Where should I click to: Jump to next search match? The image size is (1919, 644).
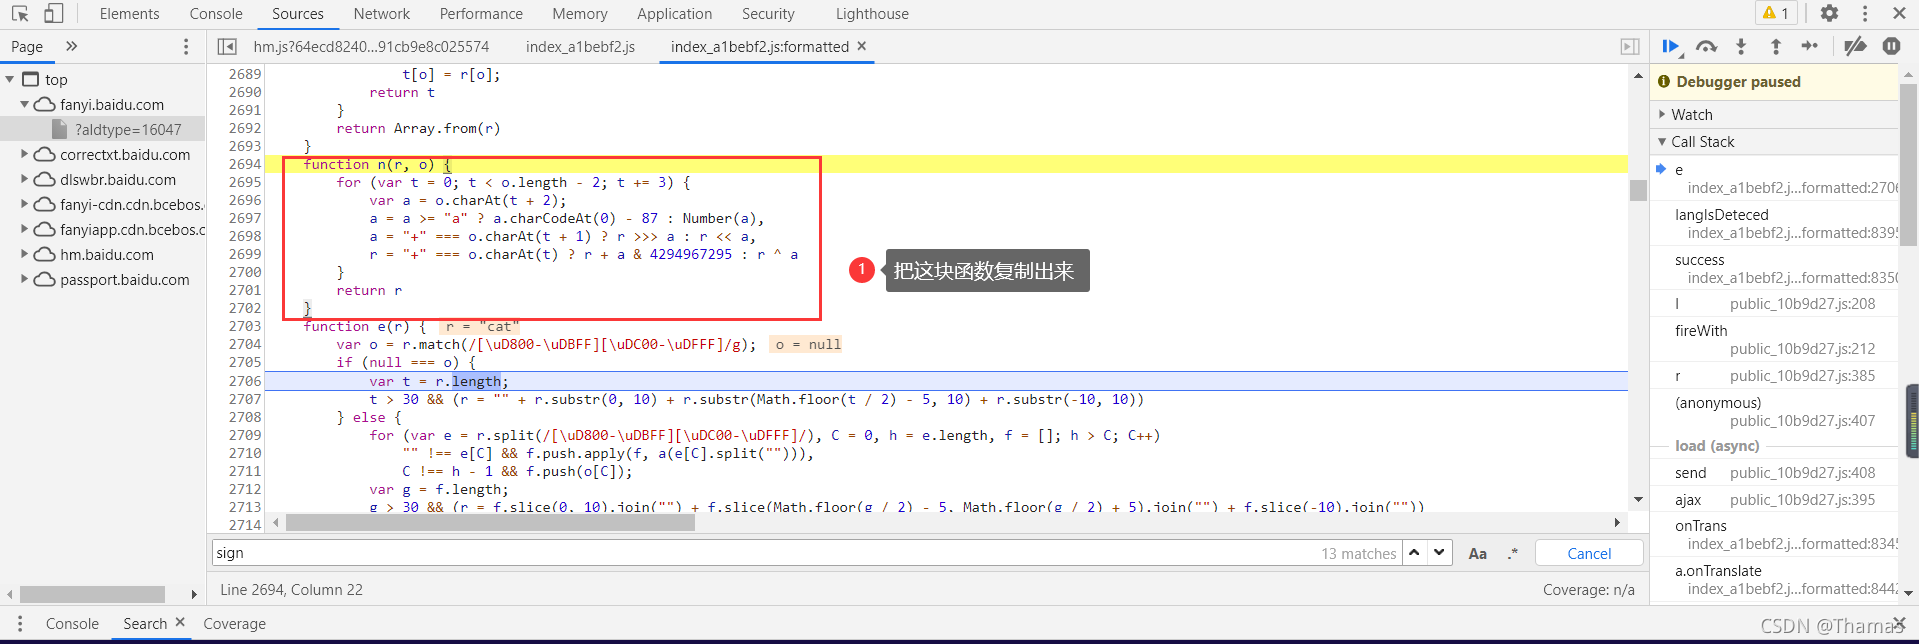click(x=1439, y=552)
